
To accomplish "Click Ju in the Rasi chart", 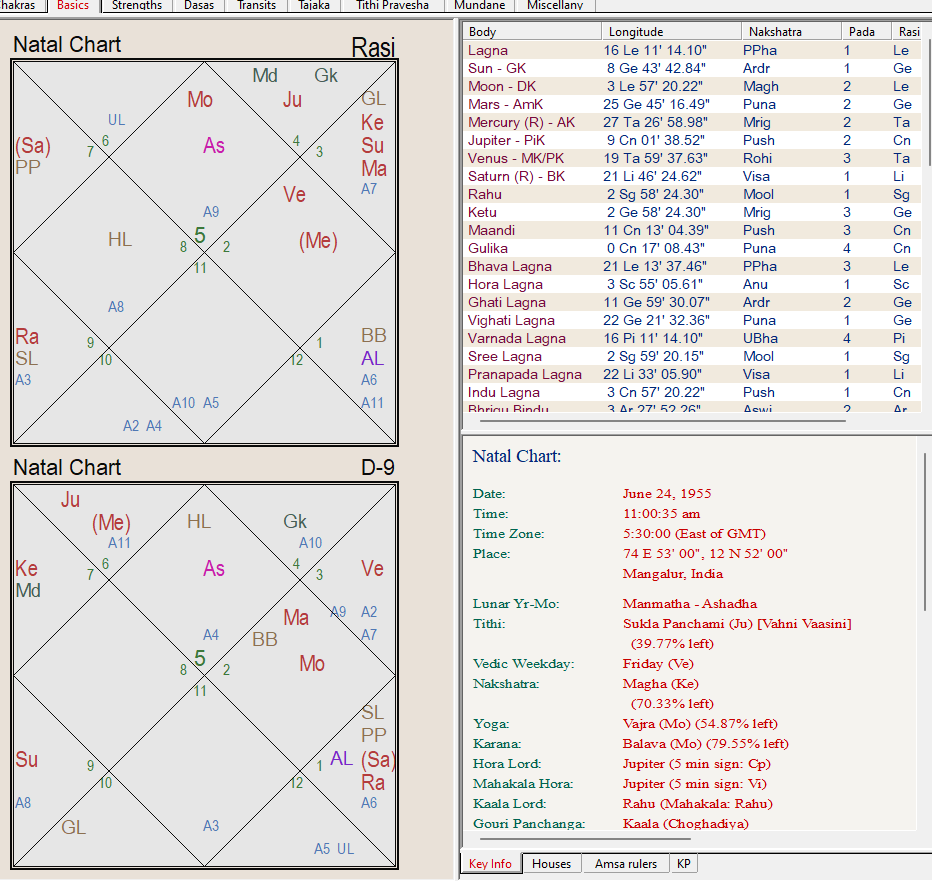I will click(x=292, y=99).
